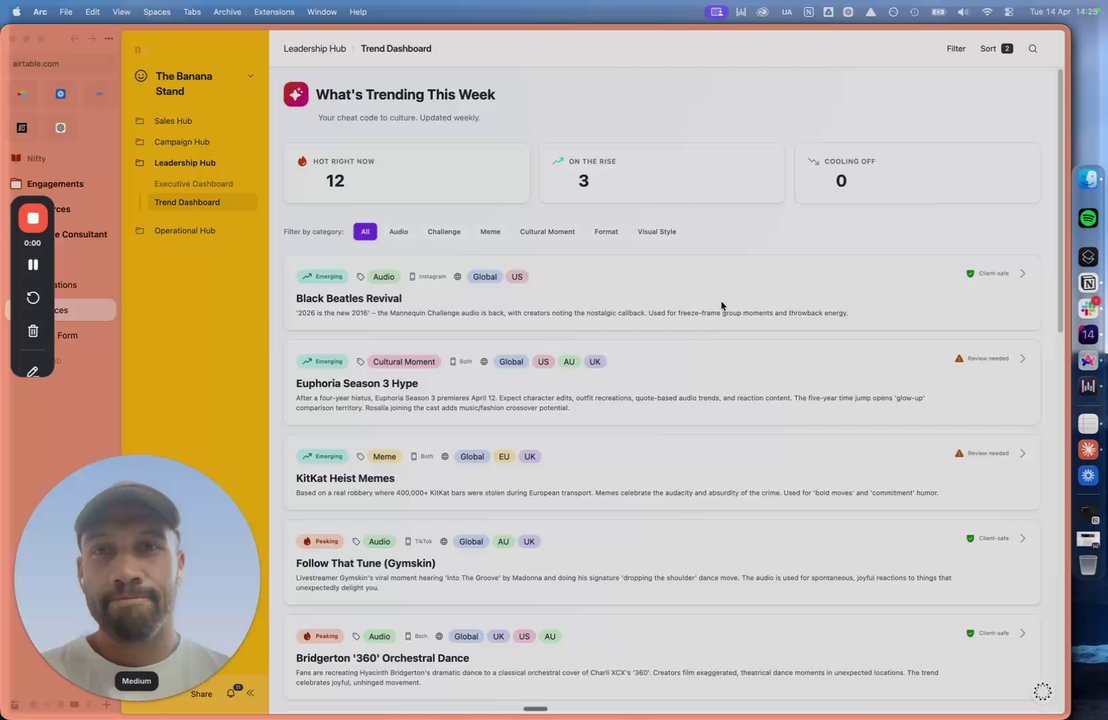This screenshot has width=1108, height=720.
Task: Click the page vertical scrollbar
Action: pyautogui.click(x=1059, y=201)
